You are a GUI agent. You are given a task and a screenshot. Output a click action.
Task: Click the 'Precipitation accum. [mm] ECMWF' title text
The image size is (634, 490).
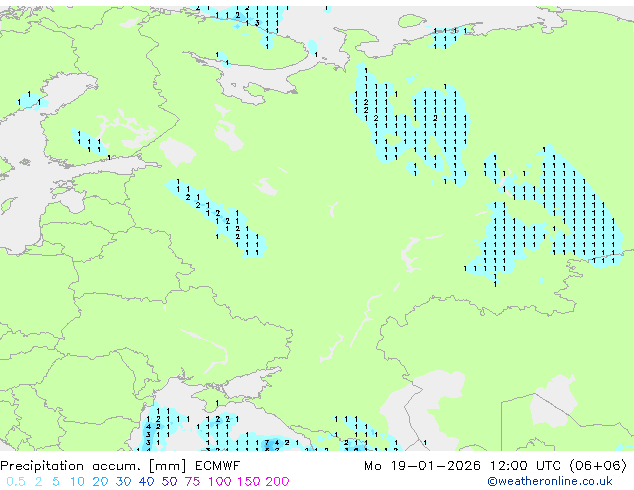point(120,466)
